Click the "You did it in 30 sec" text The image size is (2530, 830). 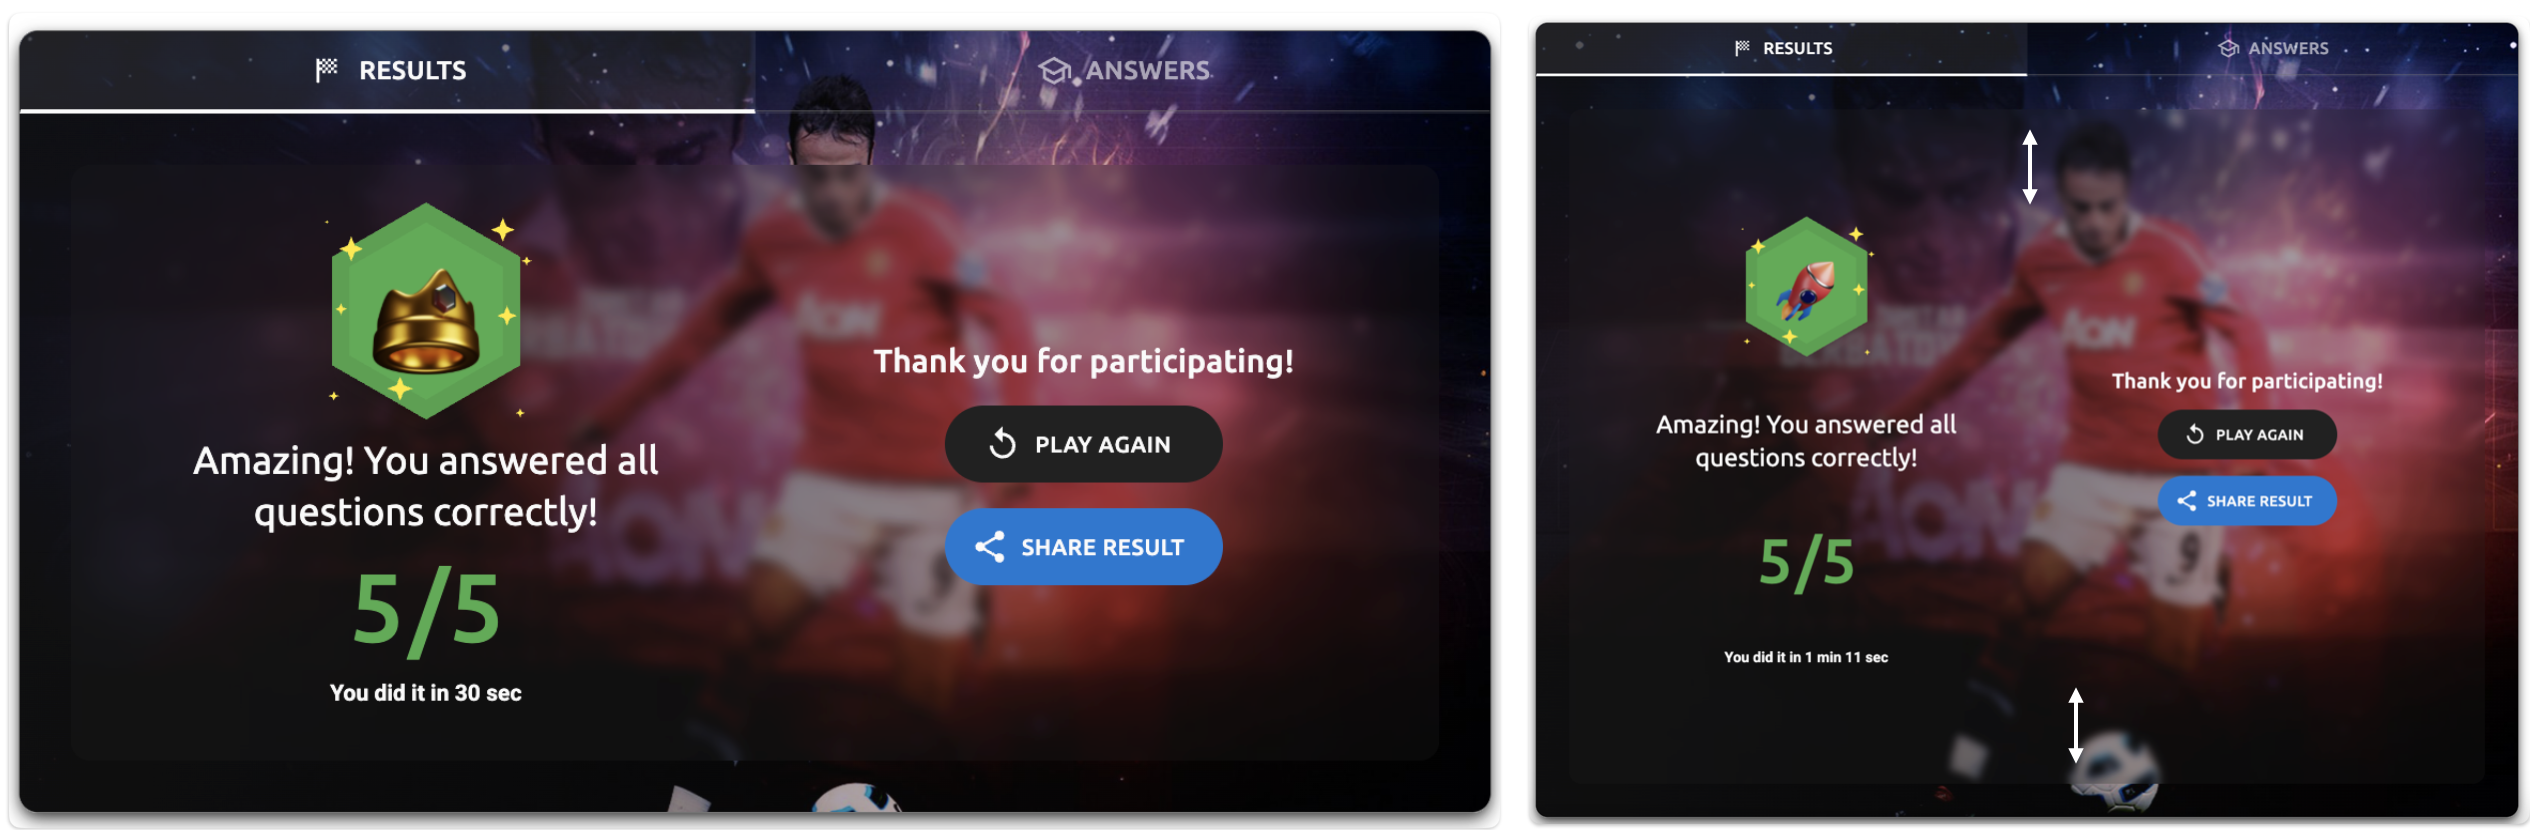pos(426,693)
